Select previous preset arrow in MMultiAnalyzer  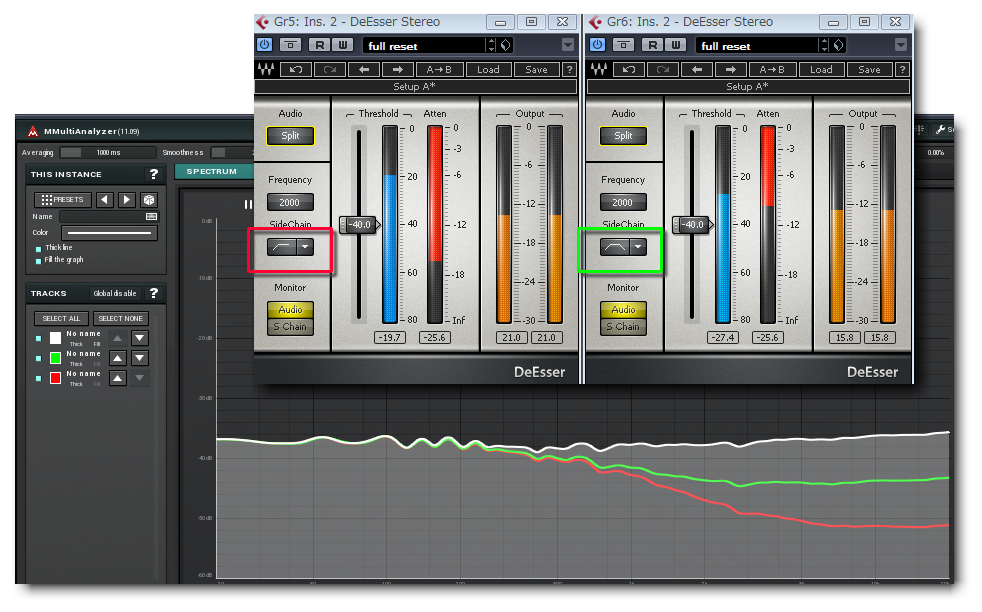[105, 200]
